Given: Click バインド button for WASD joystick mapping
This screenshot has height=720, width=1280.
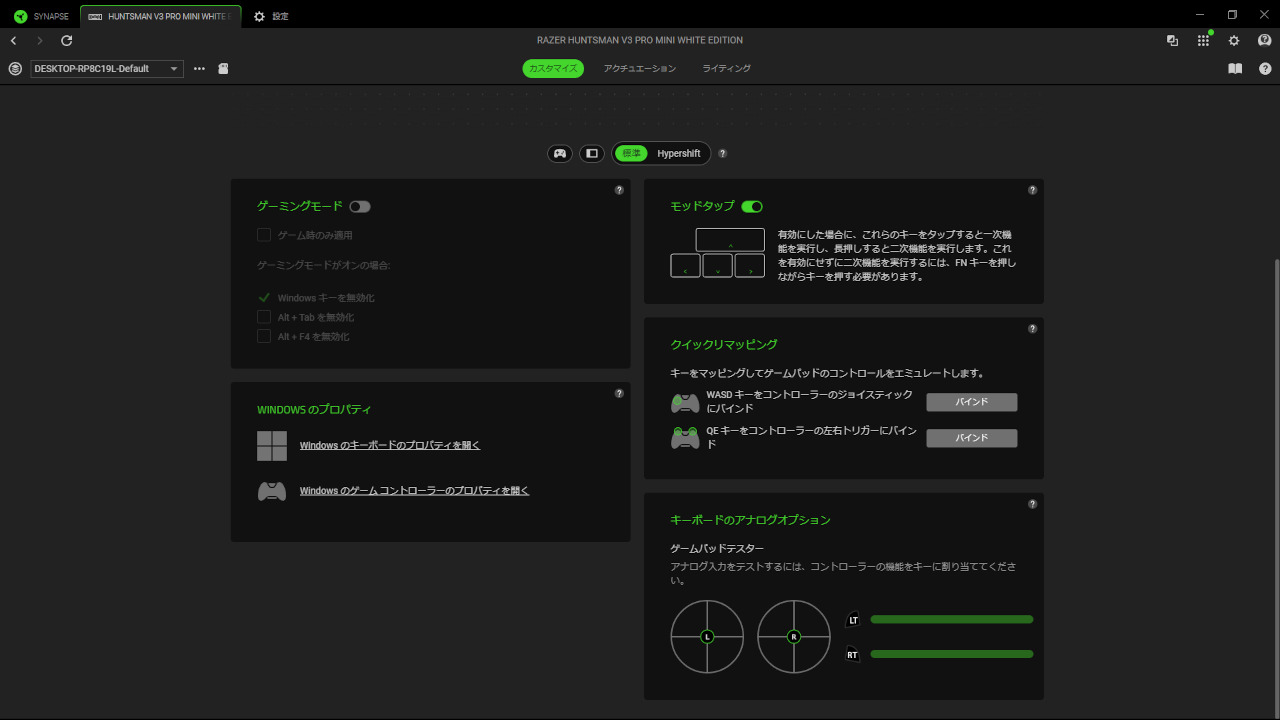Looking at the screenshot, I should tap(971, 402).
